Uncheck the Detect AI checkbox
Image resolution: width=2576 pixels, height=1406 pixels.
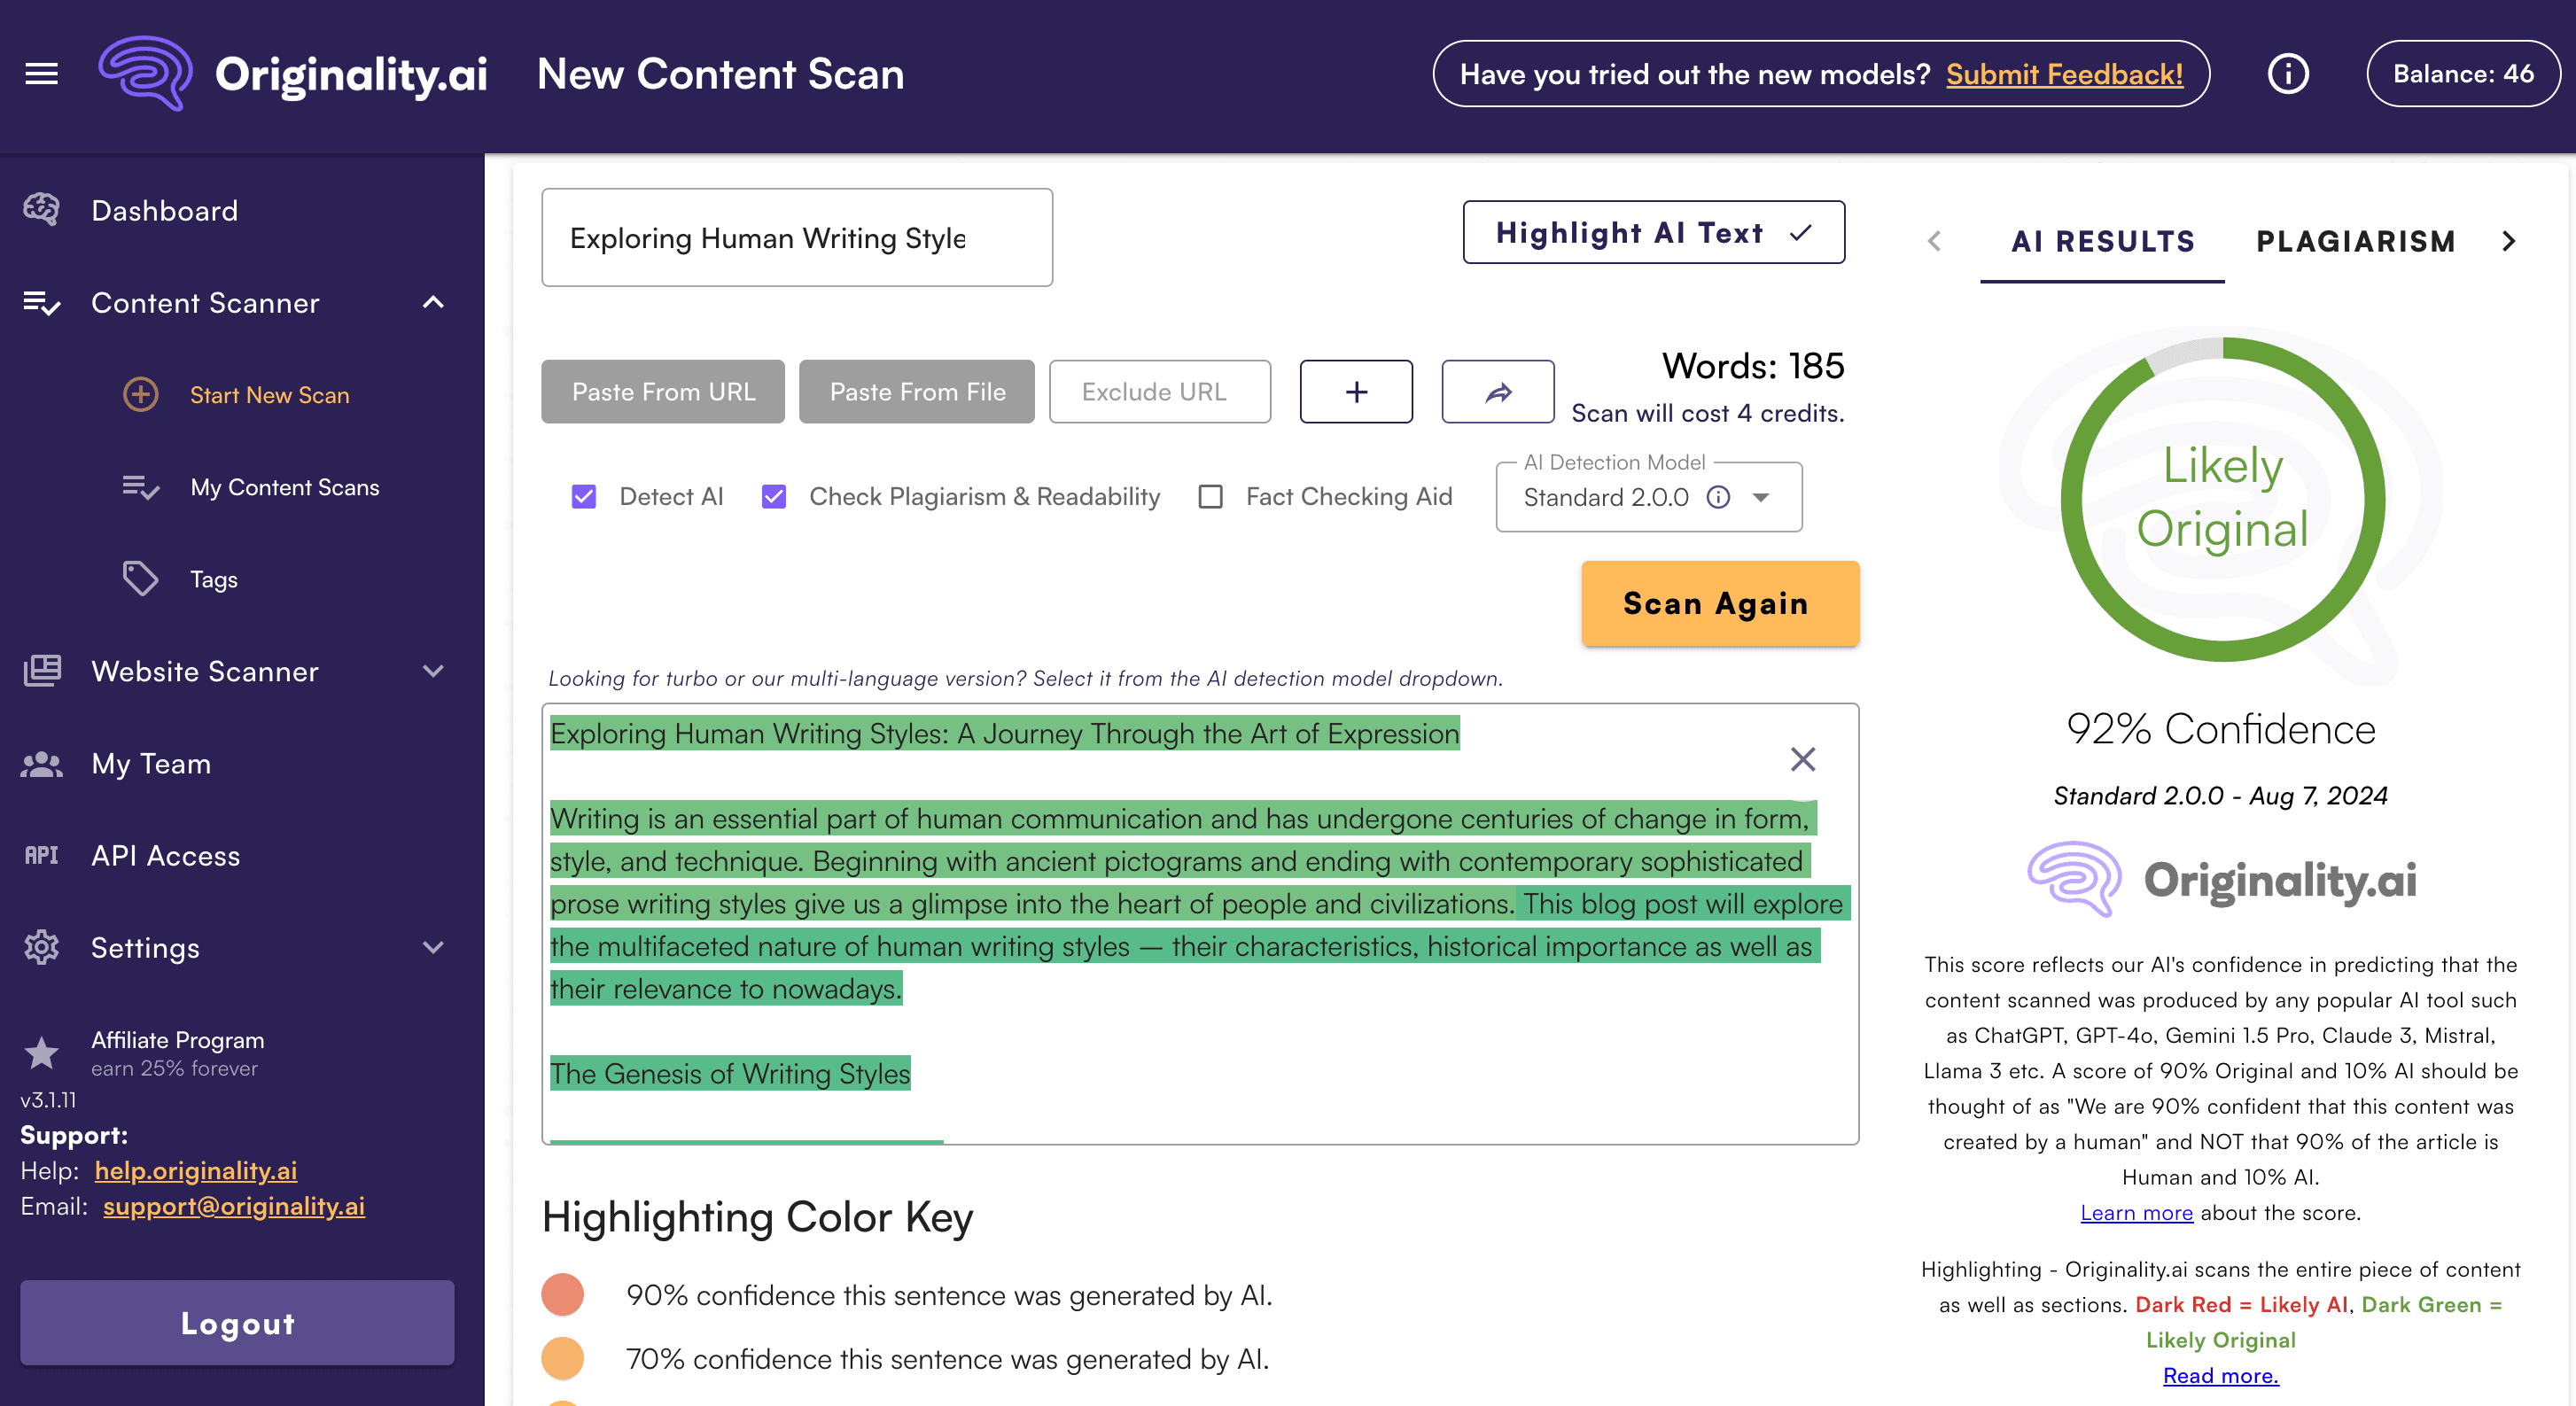584,497
